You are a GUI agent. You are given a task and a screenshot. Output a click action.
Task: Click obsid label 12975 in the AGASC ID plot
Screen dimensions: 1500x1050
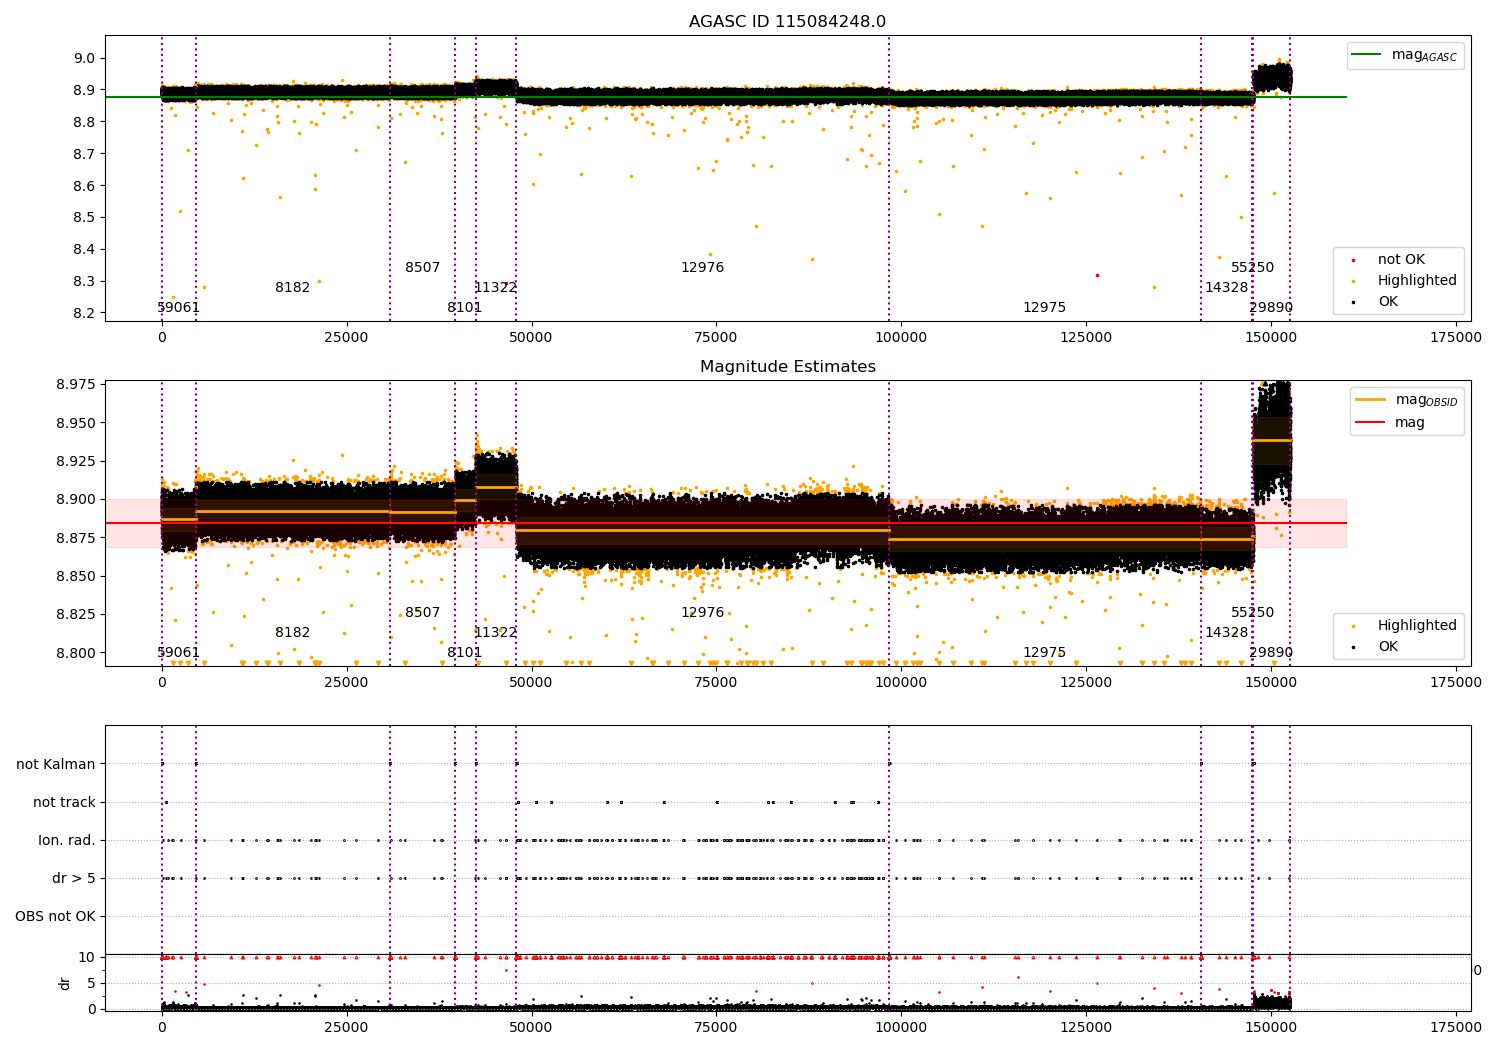pos(1044,308)
